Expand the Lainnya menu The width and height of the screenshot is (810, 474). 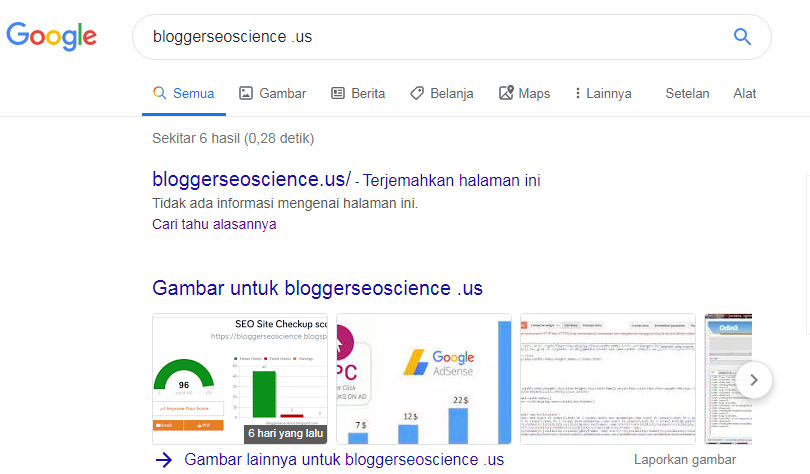[x=603, y=93]
